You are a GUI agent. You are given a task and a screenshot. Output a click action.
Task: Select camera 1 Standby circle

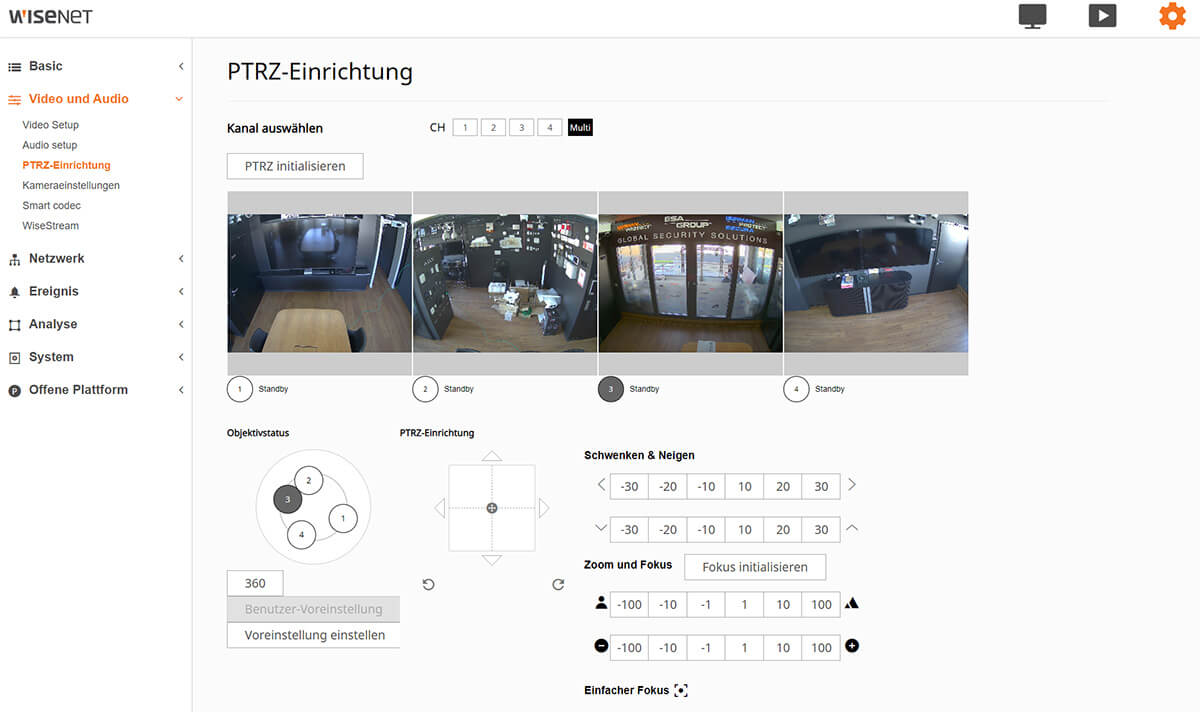click(x=240, y=389)
